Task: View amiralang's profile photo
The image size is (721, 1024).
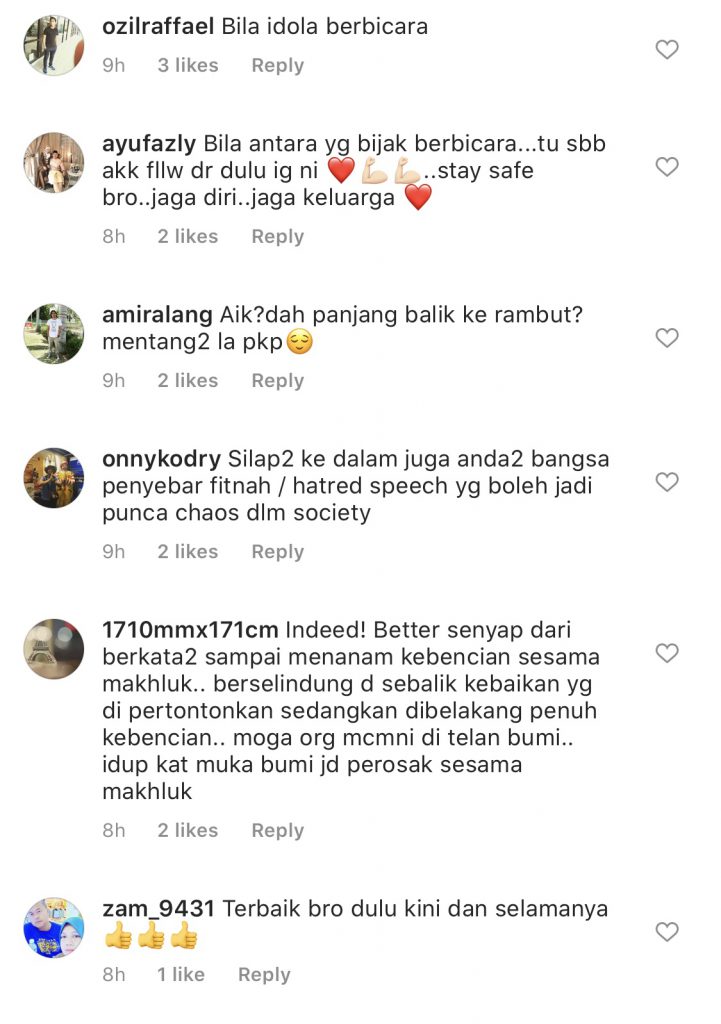Action: coord(54,334)
